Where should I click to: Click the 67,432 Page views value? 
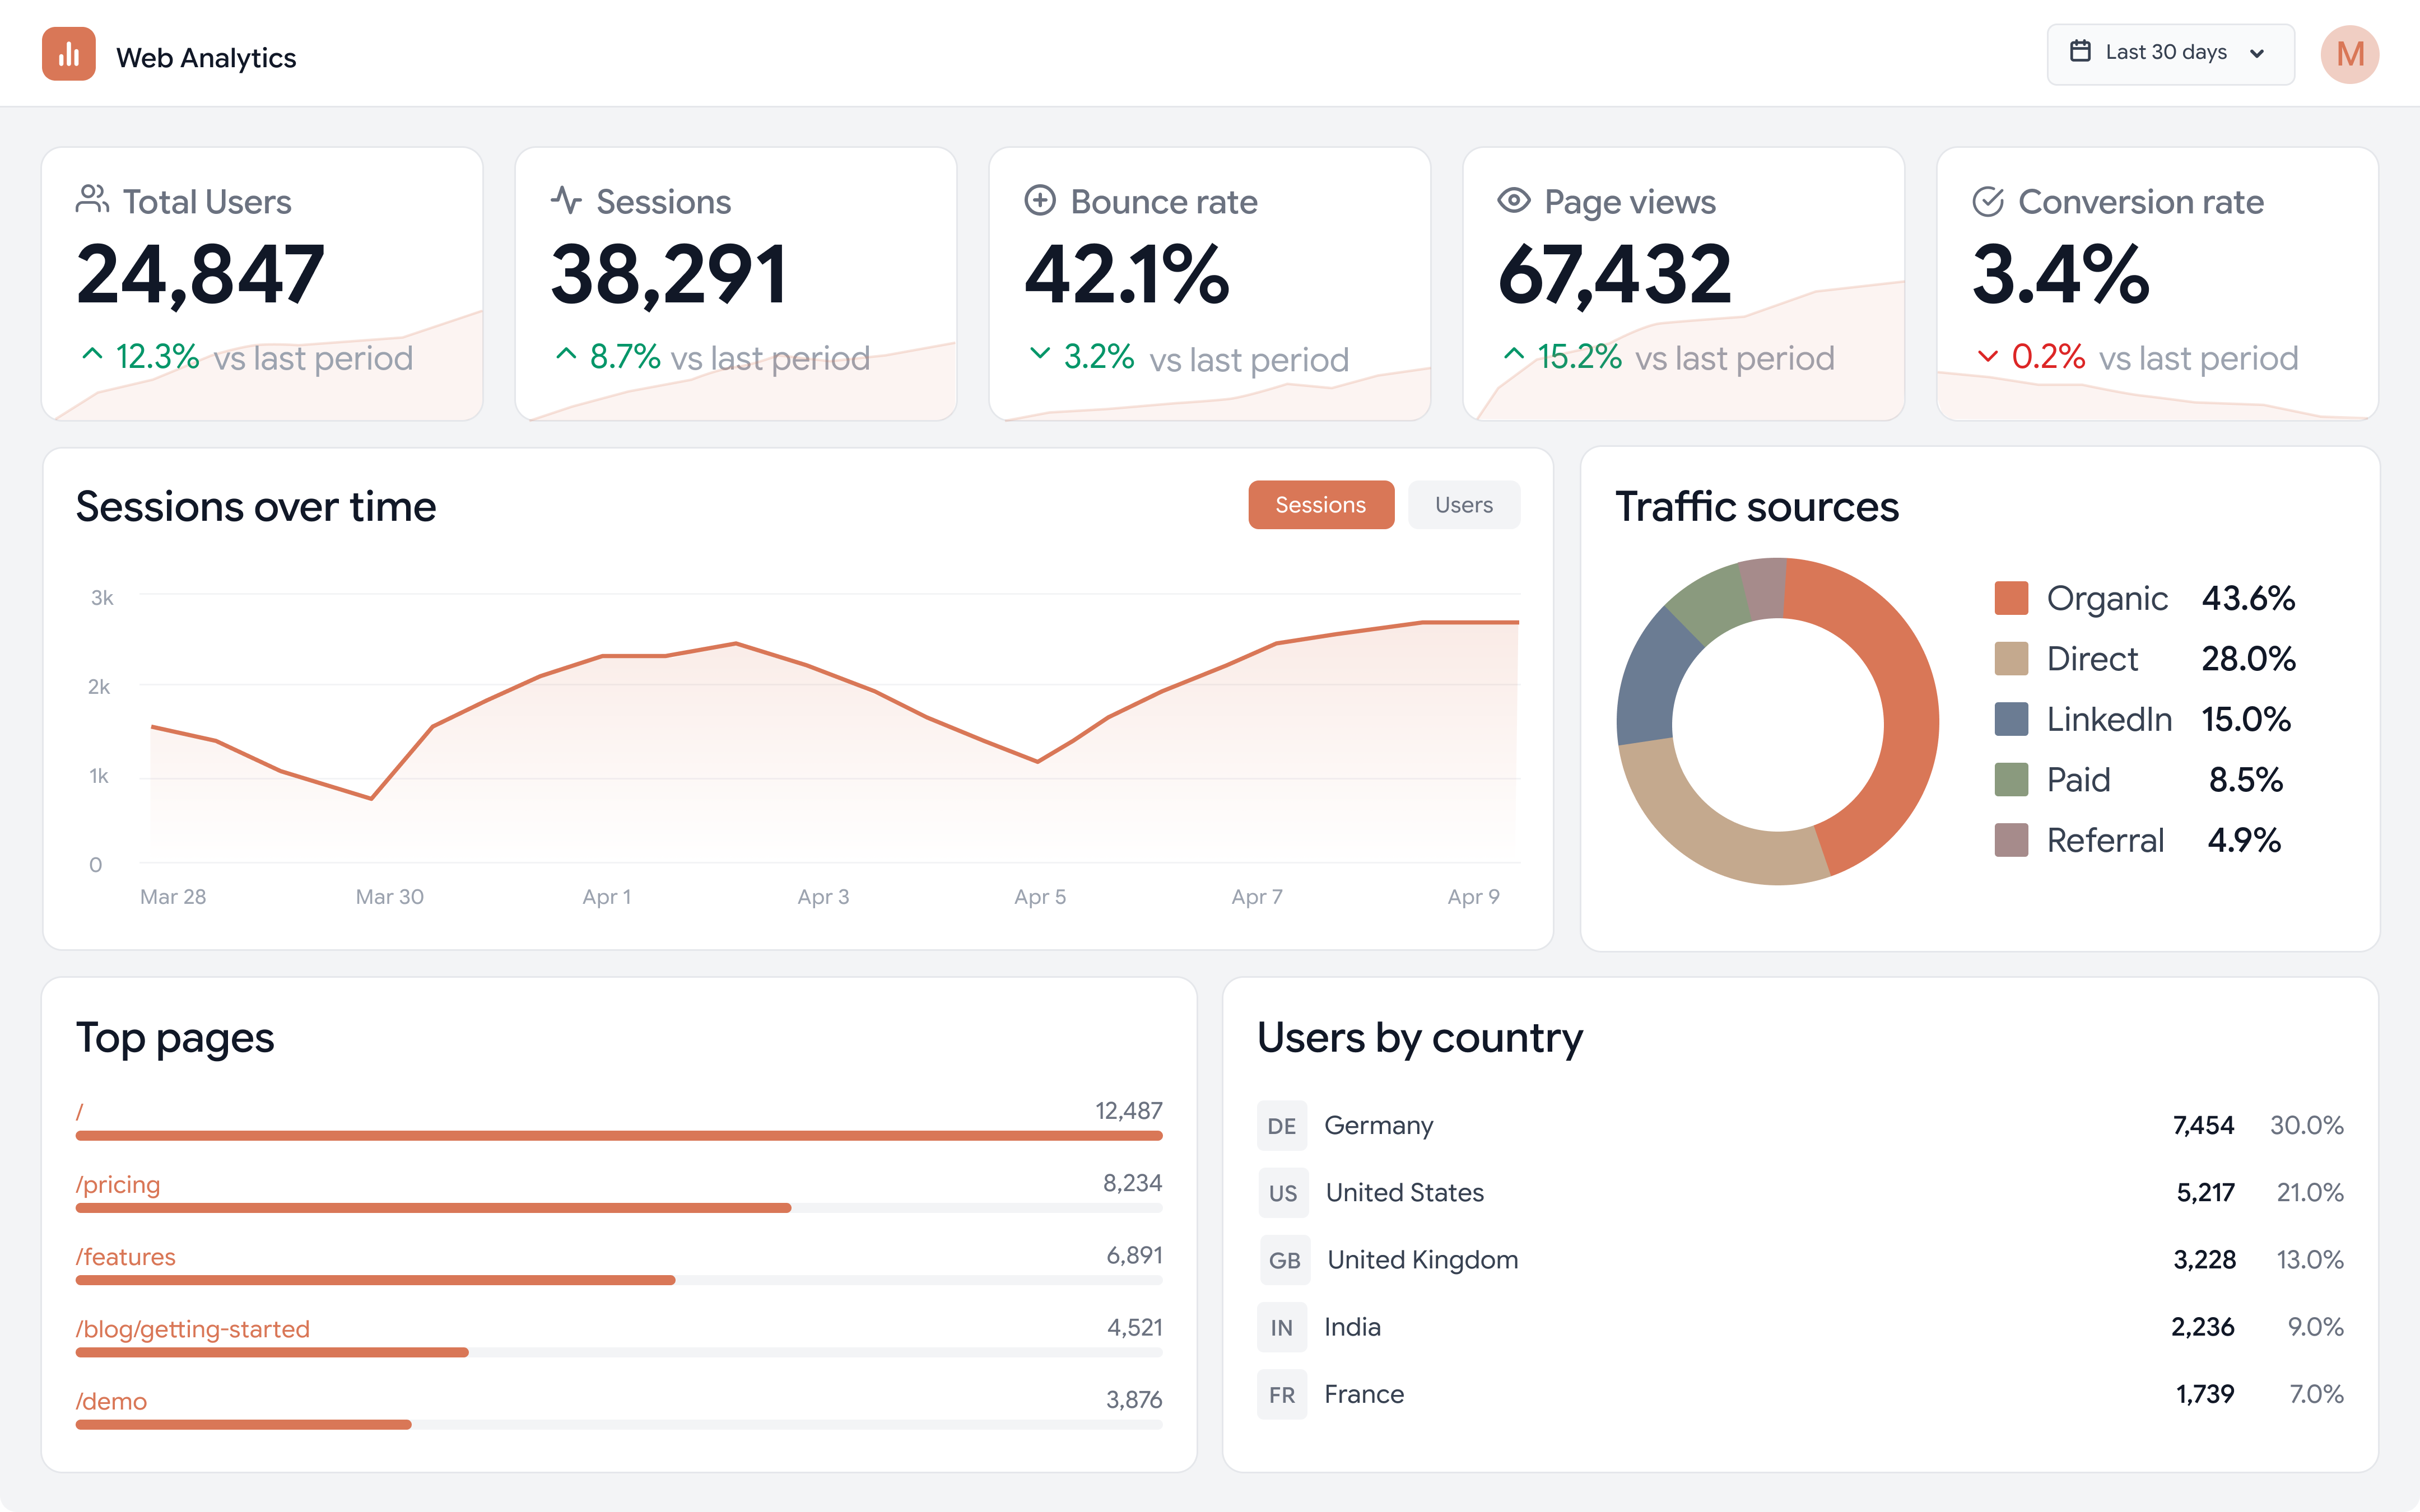[1615, 275]
